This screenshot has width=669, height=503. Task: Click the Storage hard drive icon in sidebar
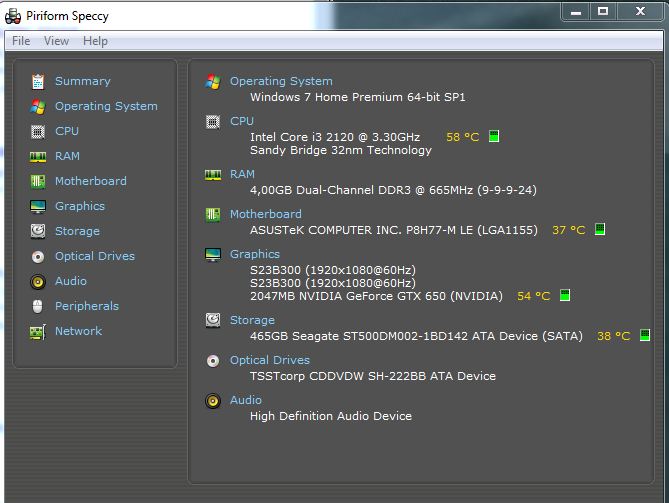coord(38,231)
